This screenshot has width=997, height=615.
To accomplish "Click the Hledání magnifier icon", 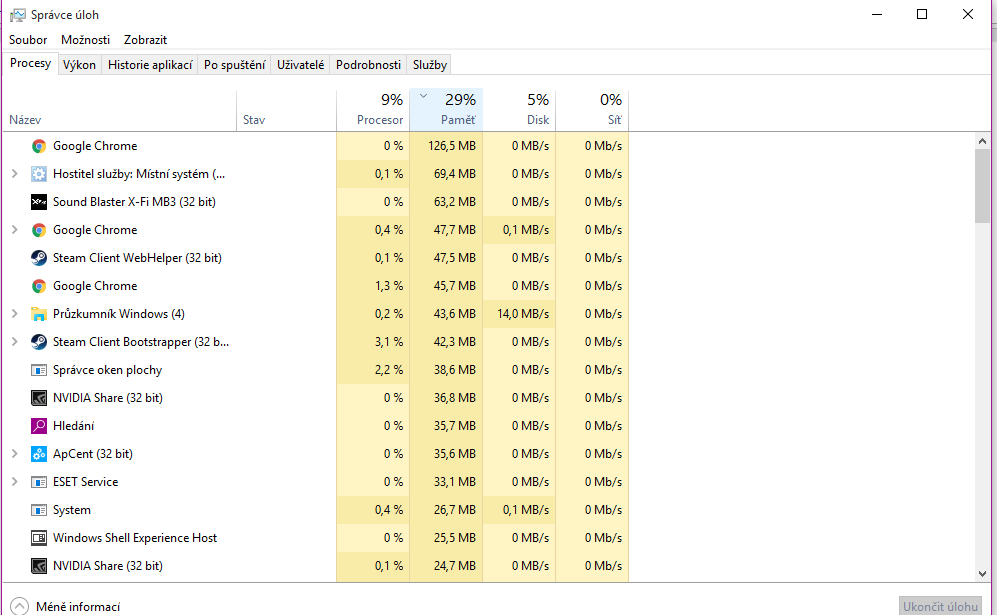I will (x=39, y=426).
